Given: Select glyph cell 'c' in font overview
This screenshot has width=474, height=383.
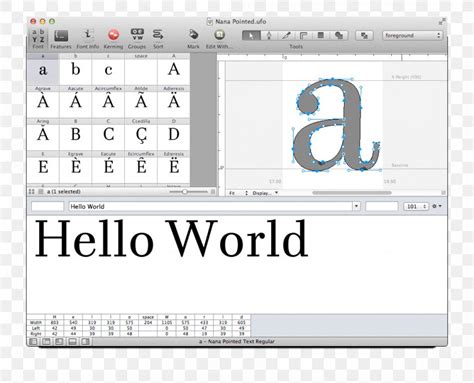Looking at the screenshot, I should click(108, 69).
